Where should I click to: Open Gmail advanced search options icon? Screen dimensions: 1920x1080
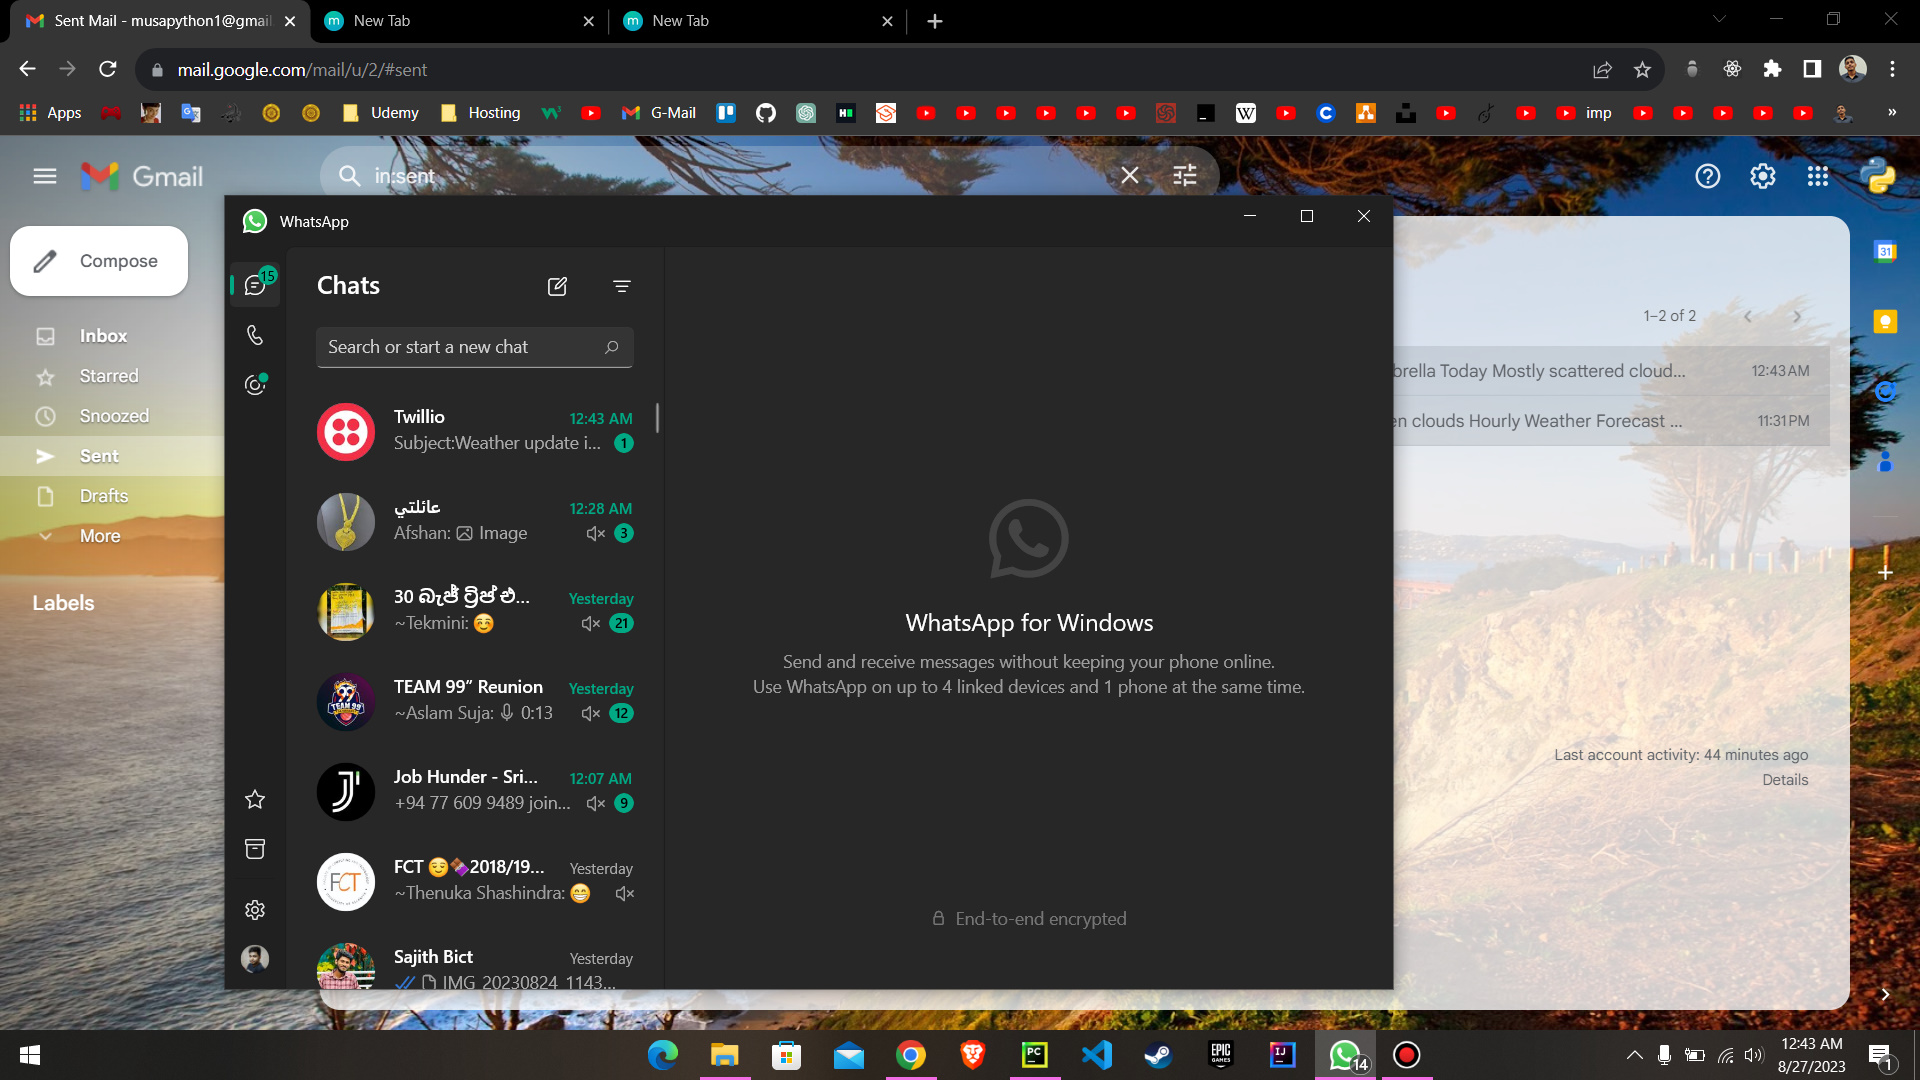(1184, 175)
